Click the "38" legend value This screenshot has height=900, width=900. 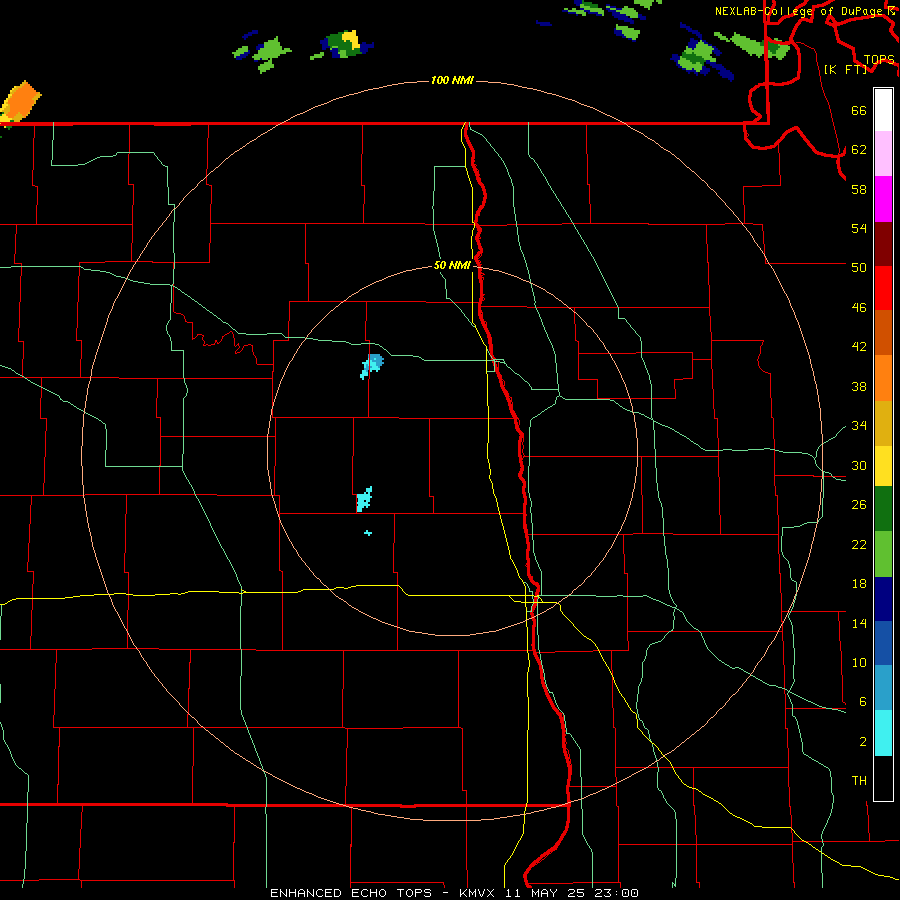tap(859, 386)
